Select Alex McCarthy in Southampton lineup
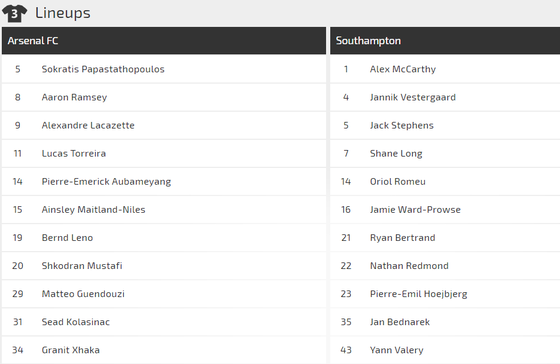Image resolution: width=560 pixels, height=364 pixels. 403,69
